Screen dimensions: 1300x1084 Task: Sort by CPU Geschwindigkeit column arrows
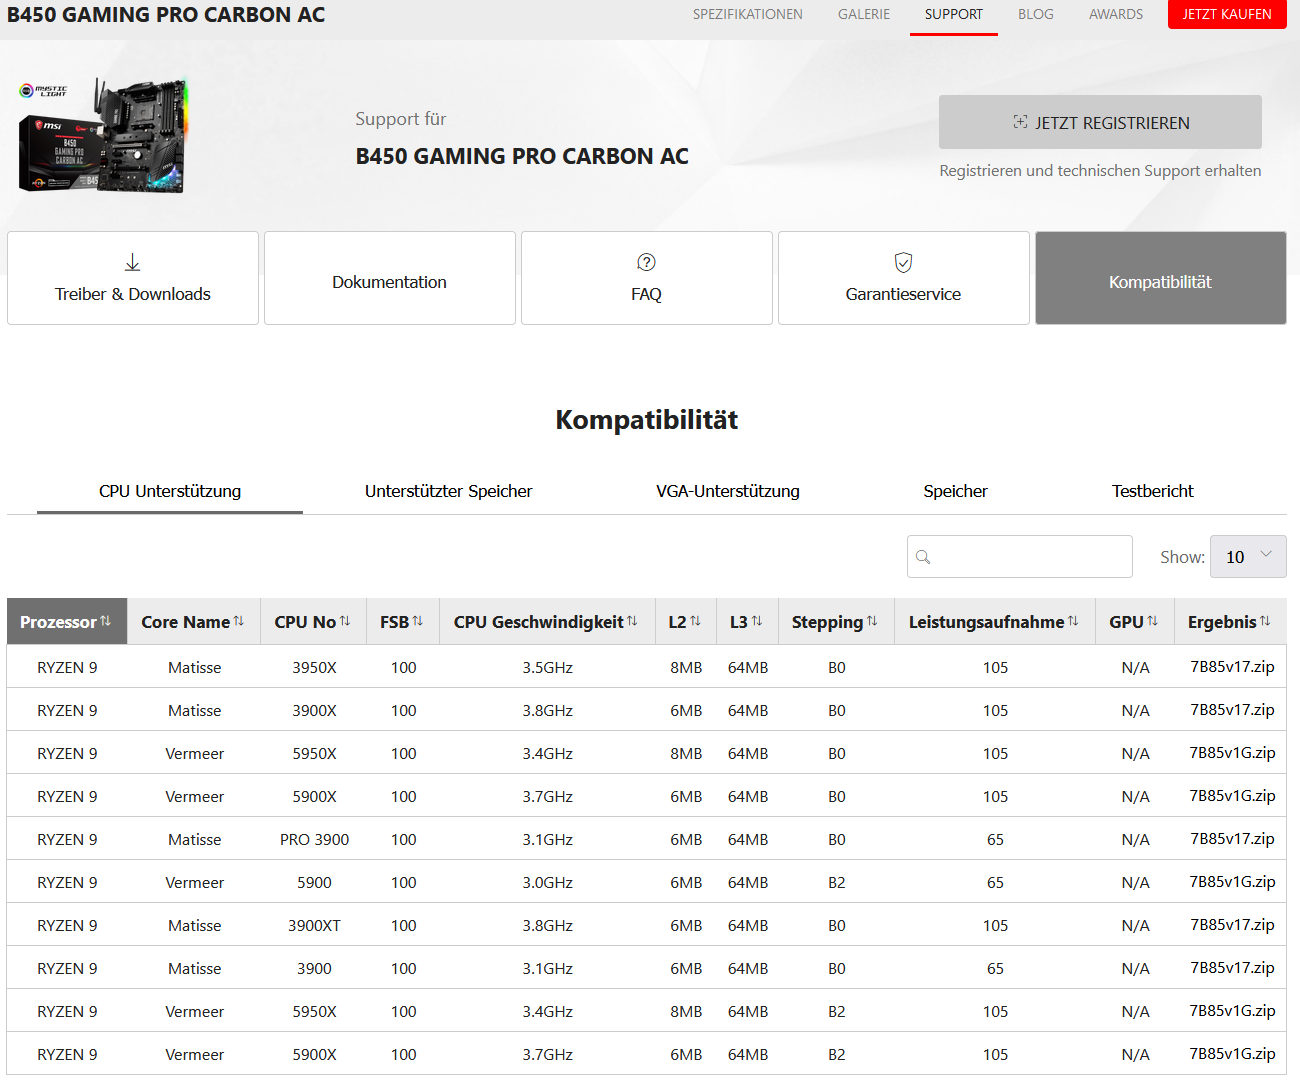click(x=631, y=621)
